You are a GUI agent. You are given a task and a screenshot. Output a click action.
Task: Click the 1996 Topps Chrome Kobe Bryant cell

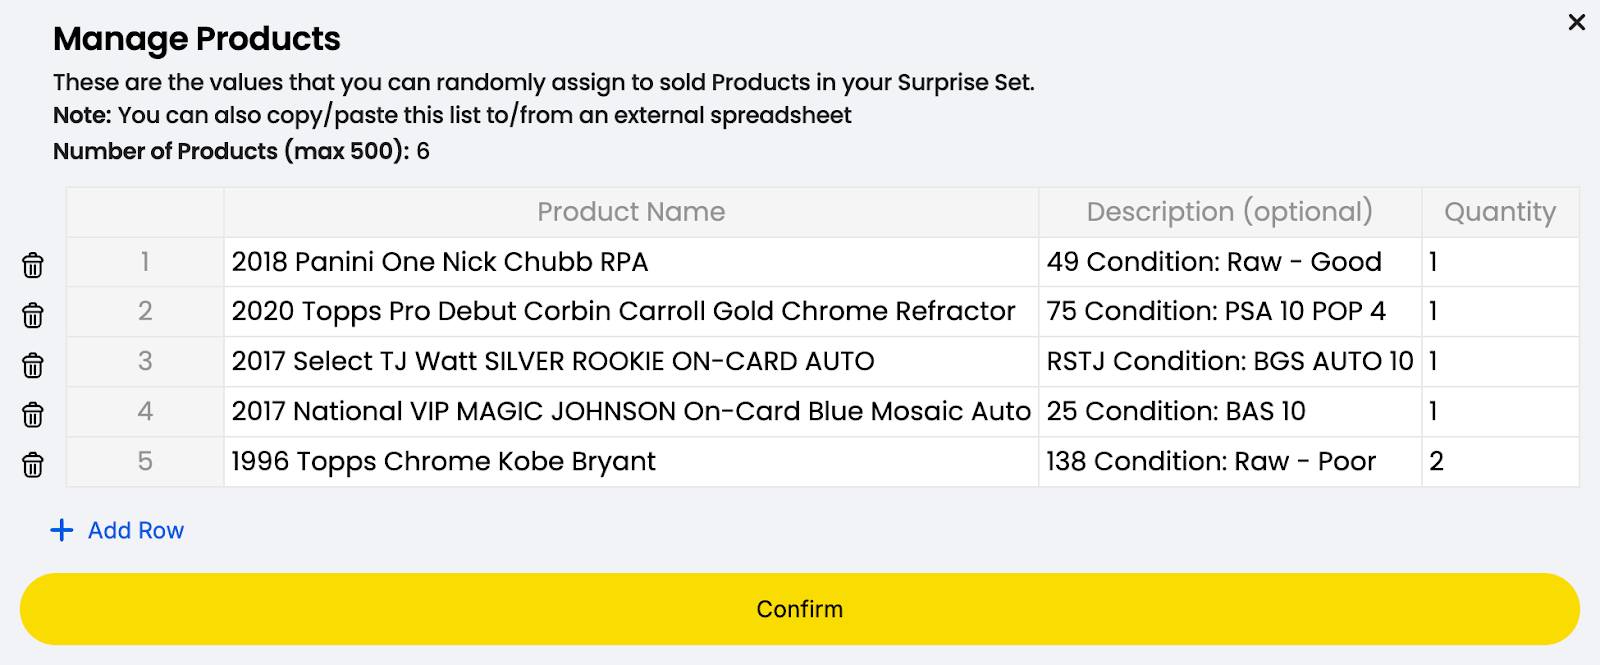click(630, 462)
